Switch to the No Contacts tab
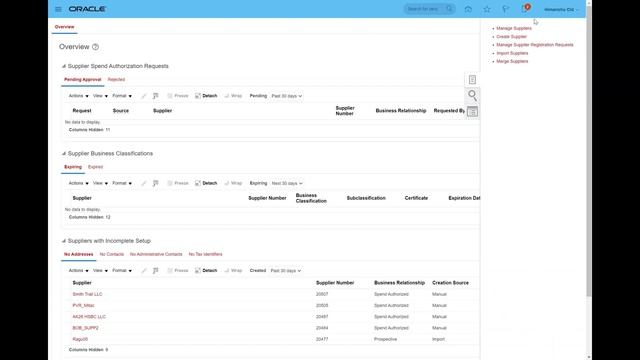The width and height of the screenshot is (640, 360). coord(112,254)
